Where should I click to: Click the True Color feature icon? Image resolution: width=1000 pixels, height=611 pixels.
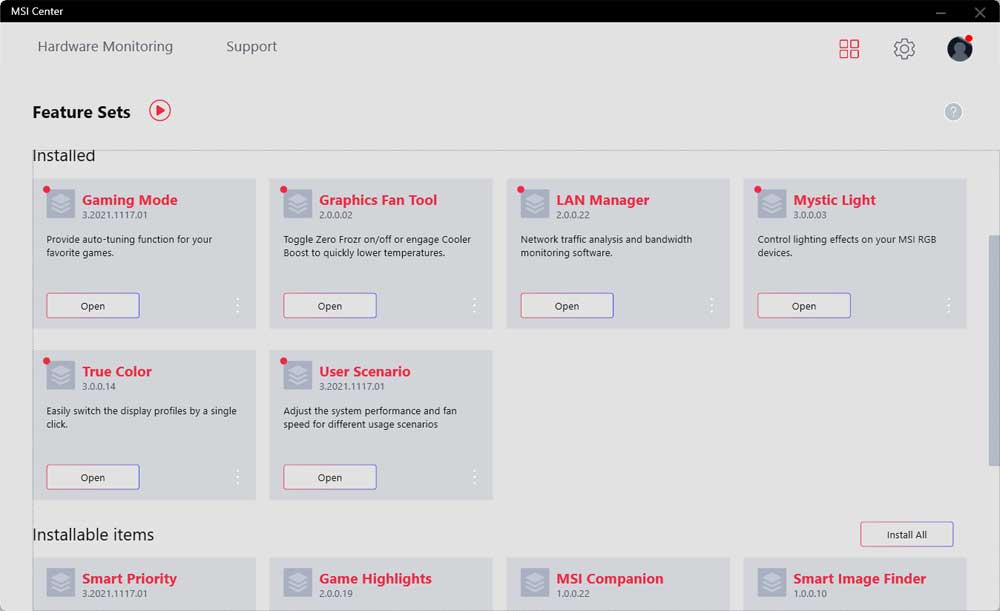coord(61,376)
